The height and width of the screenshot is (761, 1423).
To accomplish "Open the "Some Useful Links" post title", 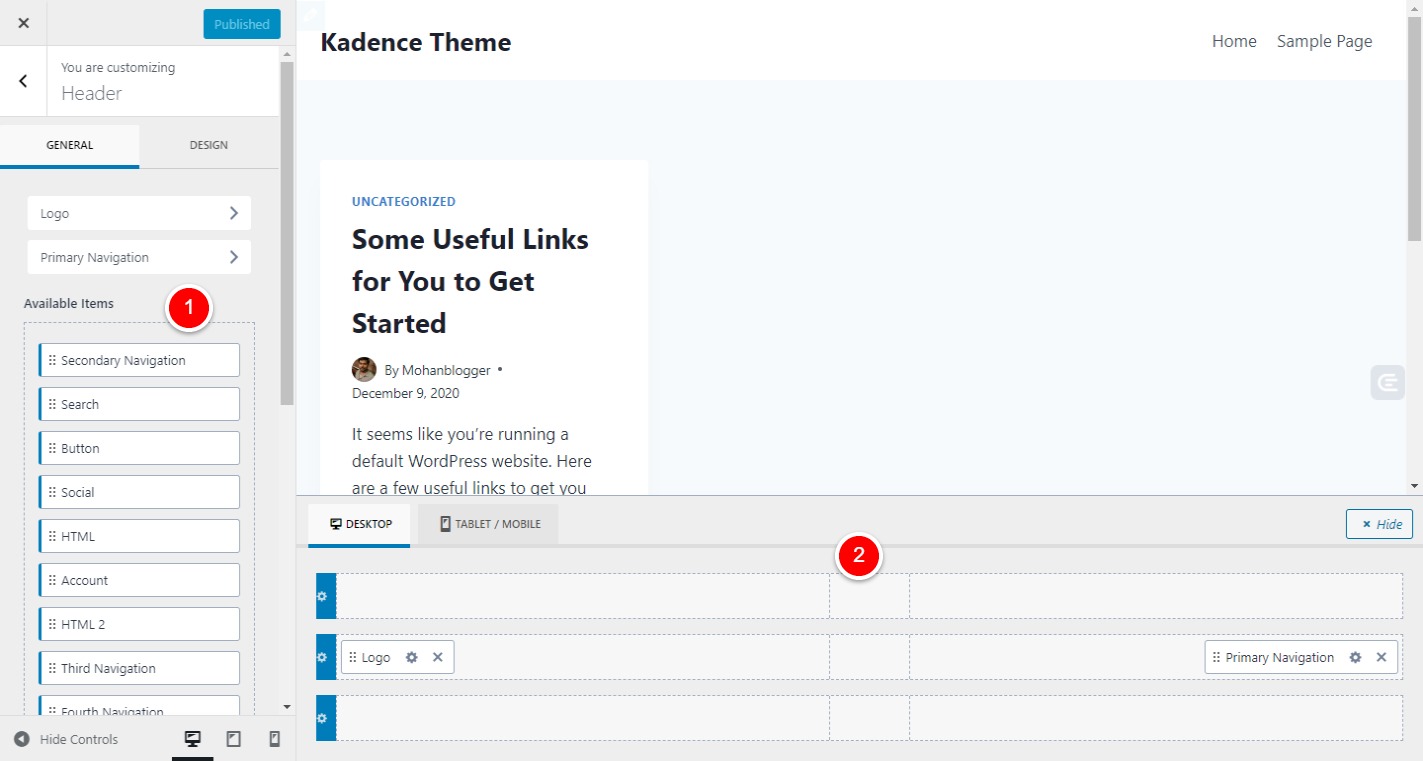I will [x=471, y=281].
